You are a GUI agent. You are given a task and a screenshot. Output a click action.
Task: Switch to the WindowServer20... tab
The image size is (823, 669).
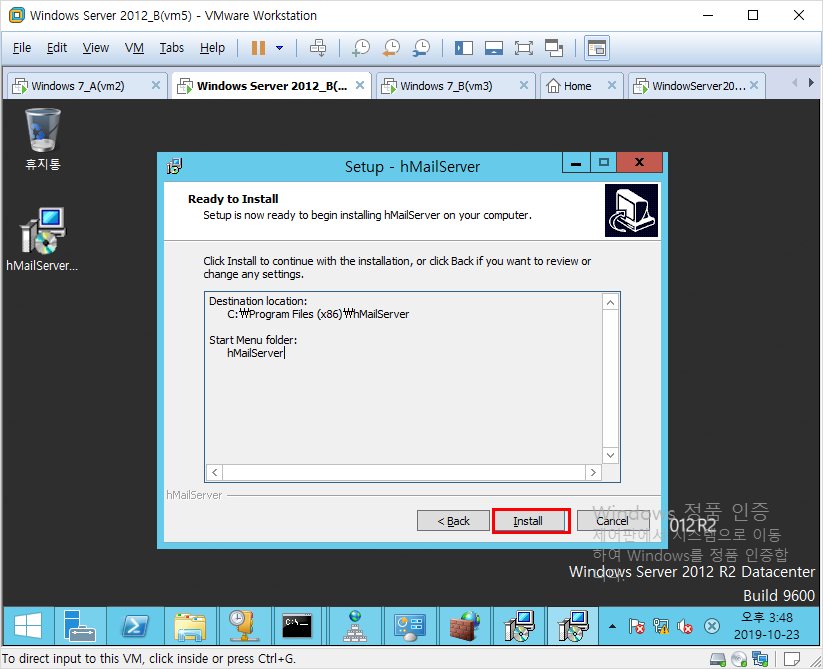click(x=697, y=86)
